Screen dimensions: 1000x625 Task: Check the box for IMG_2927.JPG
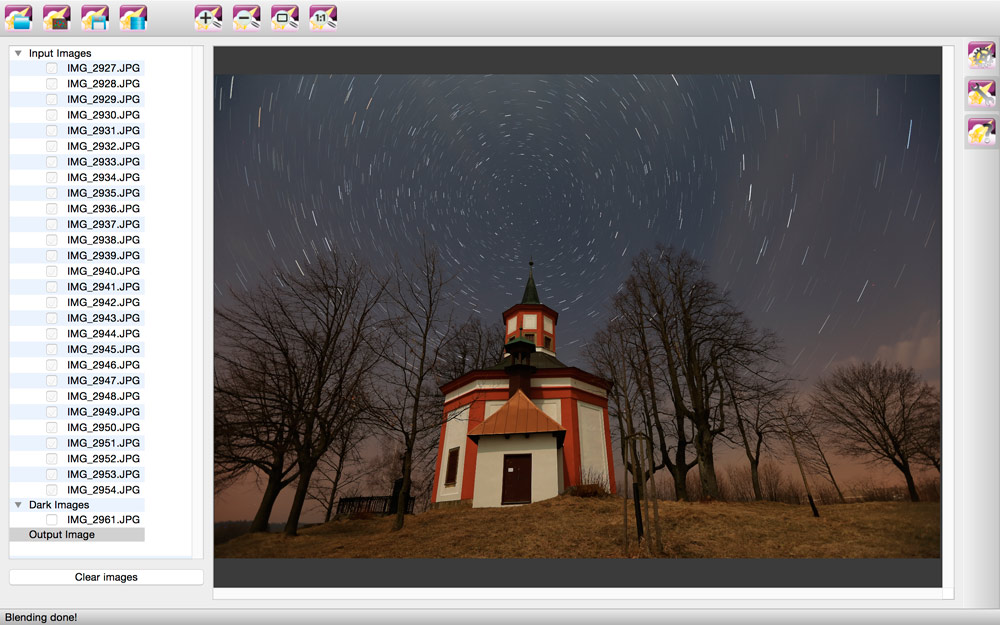pos(52,68)
